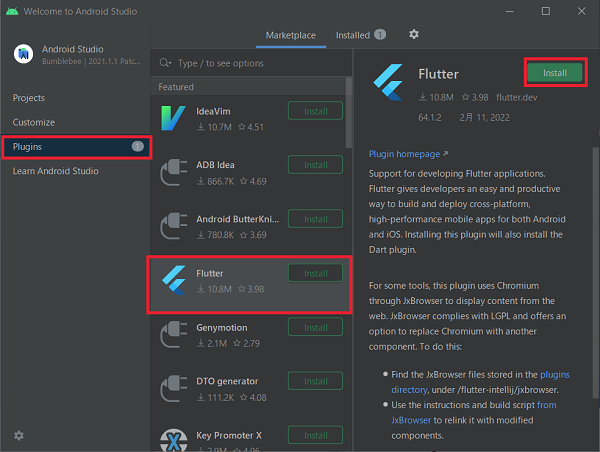Screen dimensions: 600x452
Task: Install the Android ButterKnife plugin
Action: pos(315,219)
